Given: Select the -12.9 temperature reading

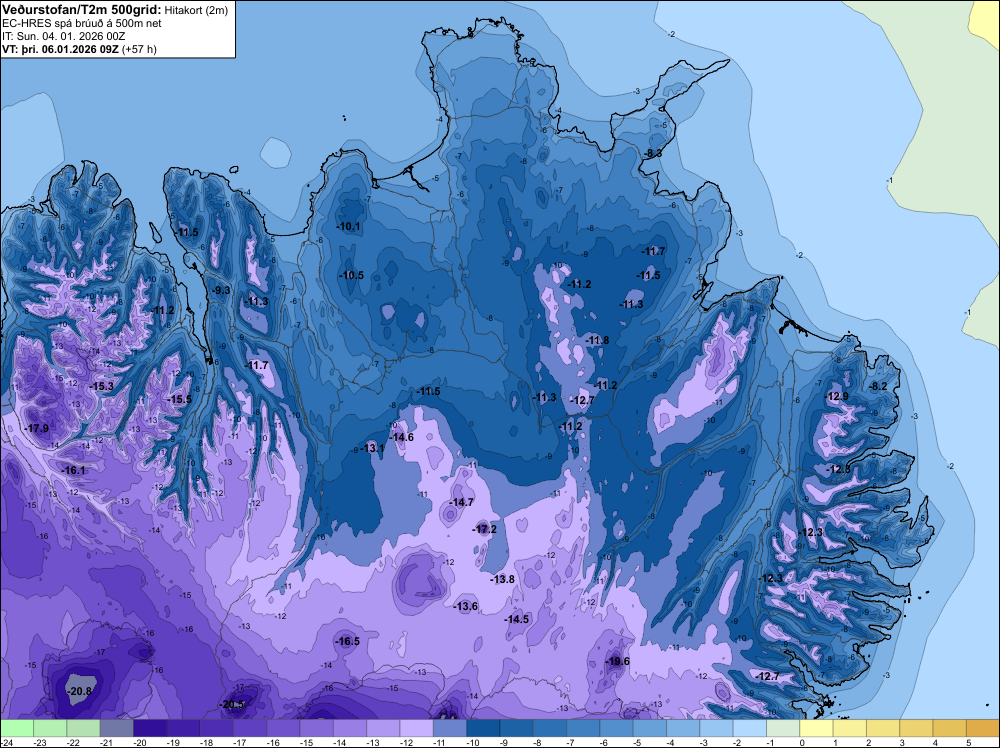Looking at the screenshot, I should pos(837,396).
